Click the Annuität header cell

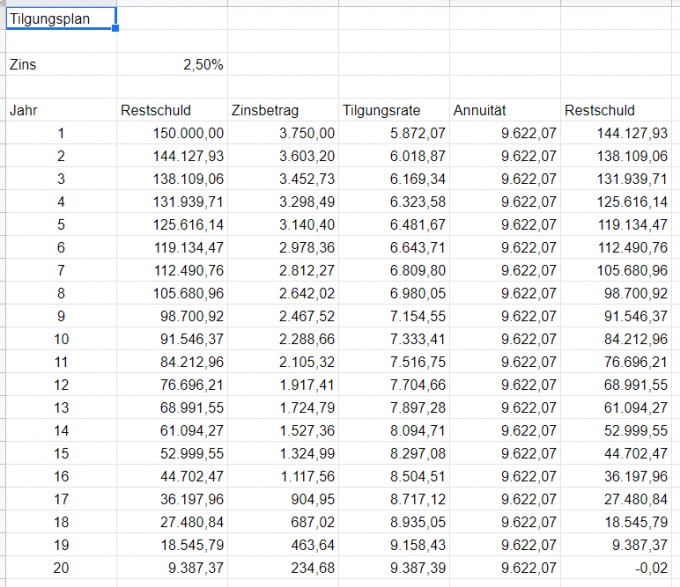tap(505, 110)
